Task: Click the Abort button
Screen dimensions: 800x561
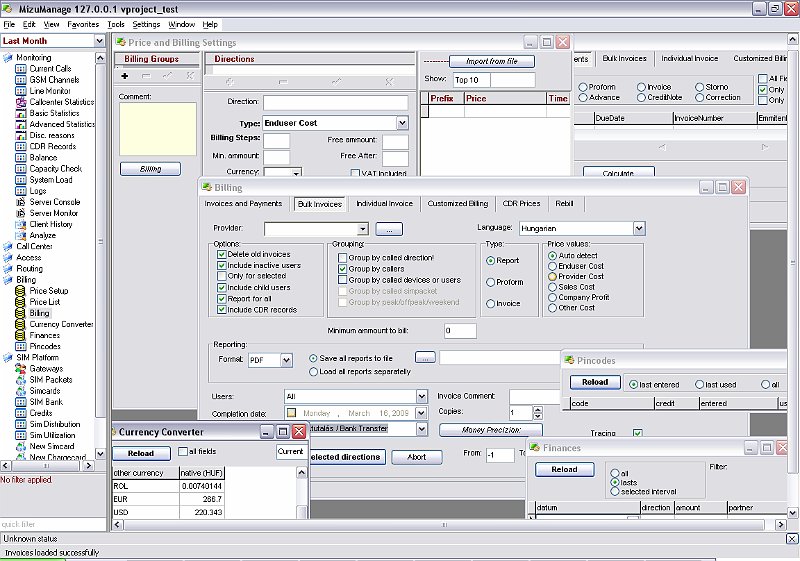Action: click(416, 457)
